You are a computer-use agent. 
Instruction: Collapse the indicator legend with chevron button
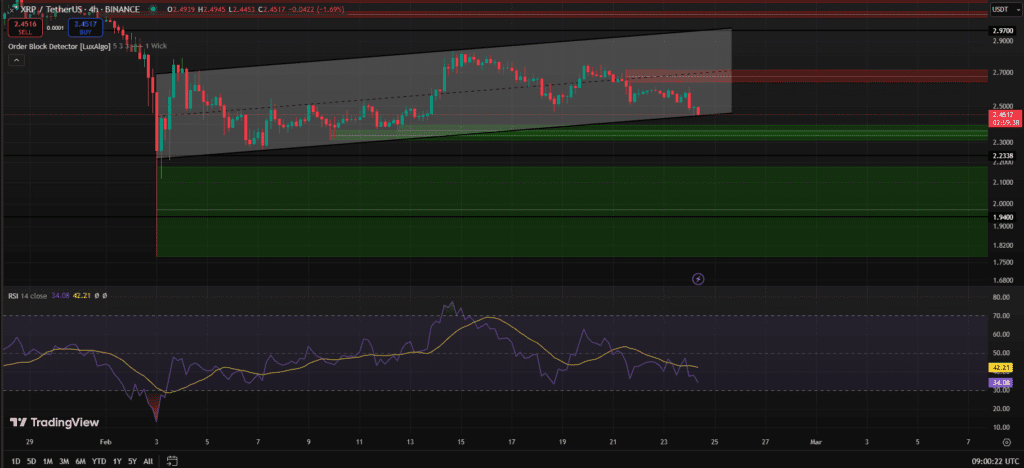click(16, 60)
